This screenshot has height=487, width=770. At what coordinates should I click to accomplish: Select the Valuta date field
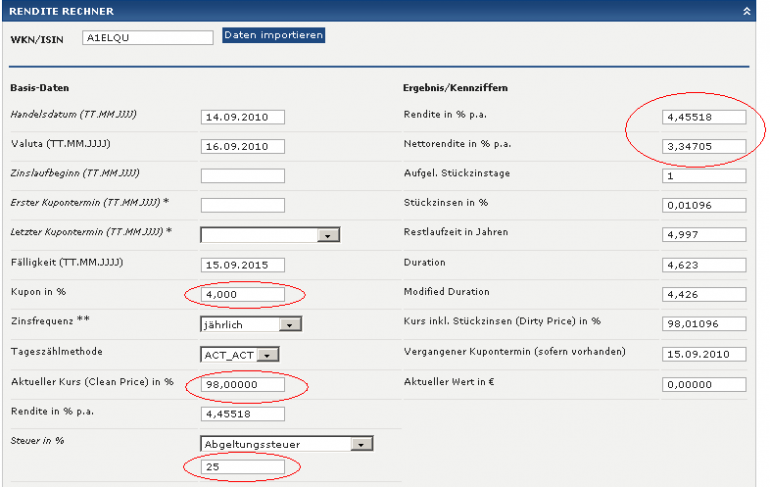[243, 146]
